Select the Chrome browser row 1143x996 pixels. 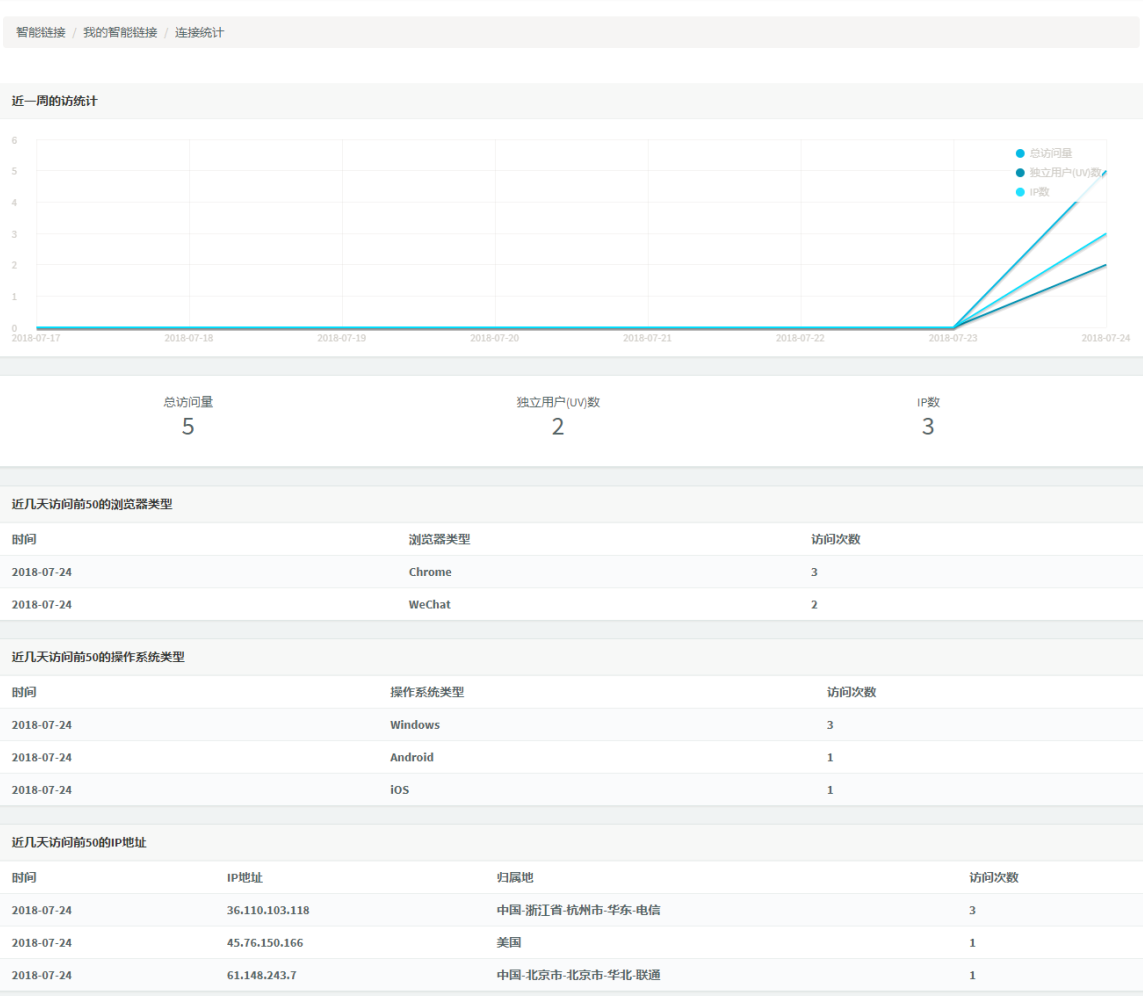[x=430, y=572]
